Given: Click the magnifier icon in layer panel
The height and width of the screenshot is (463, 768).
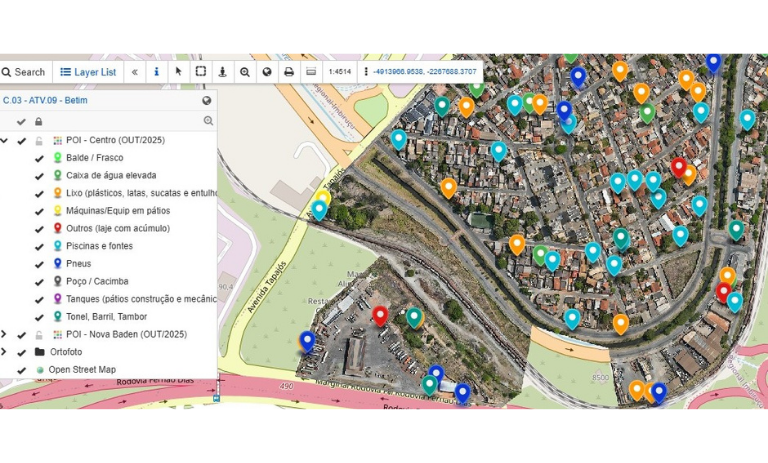Looking at the screenshot, I should pyautogui.click(x=208, y=121).
